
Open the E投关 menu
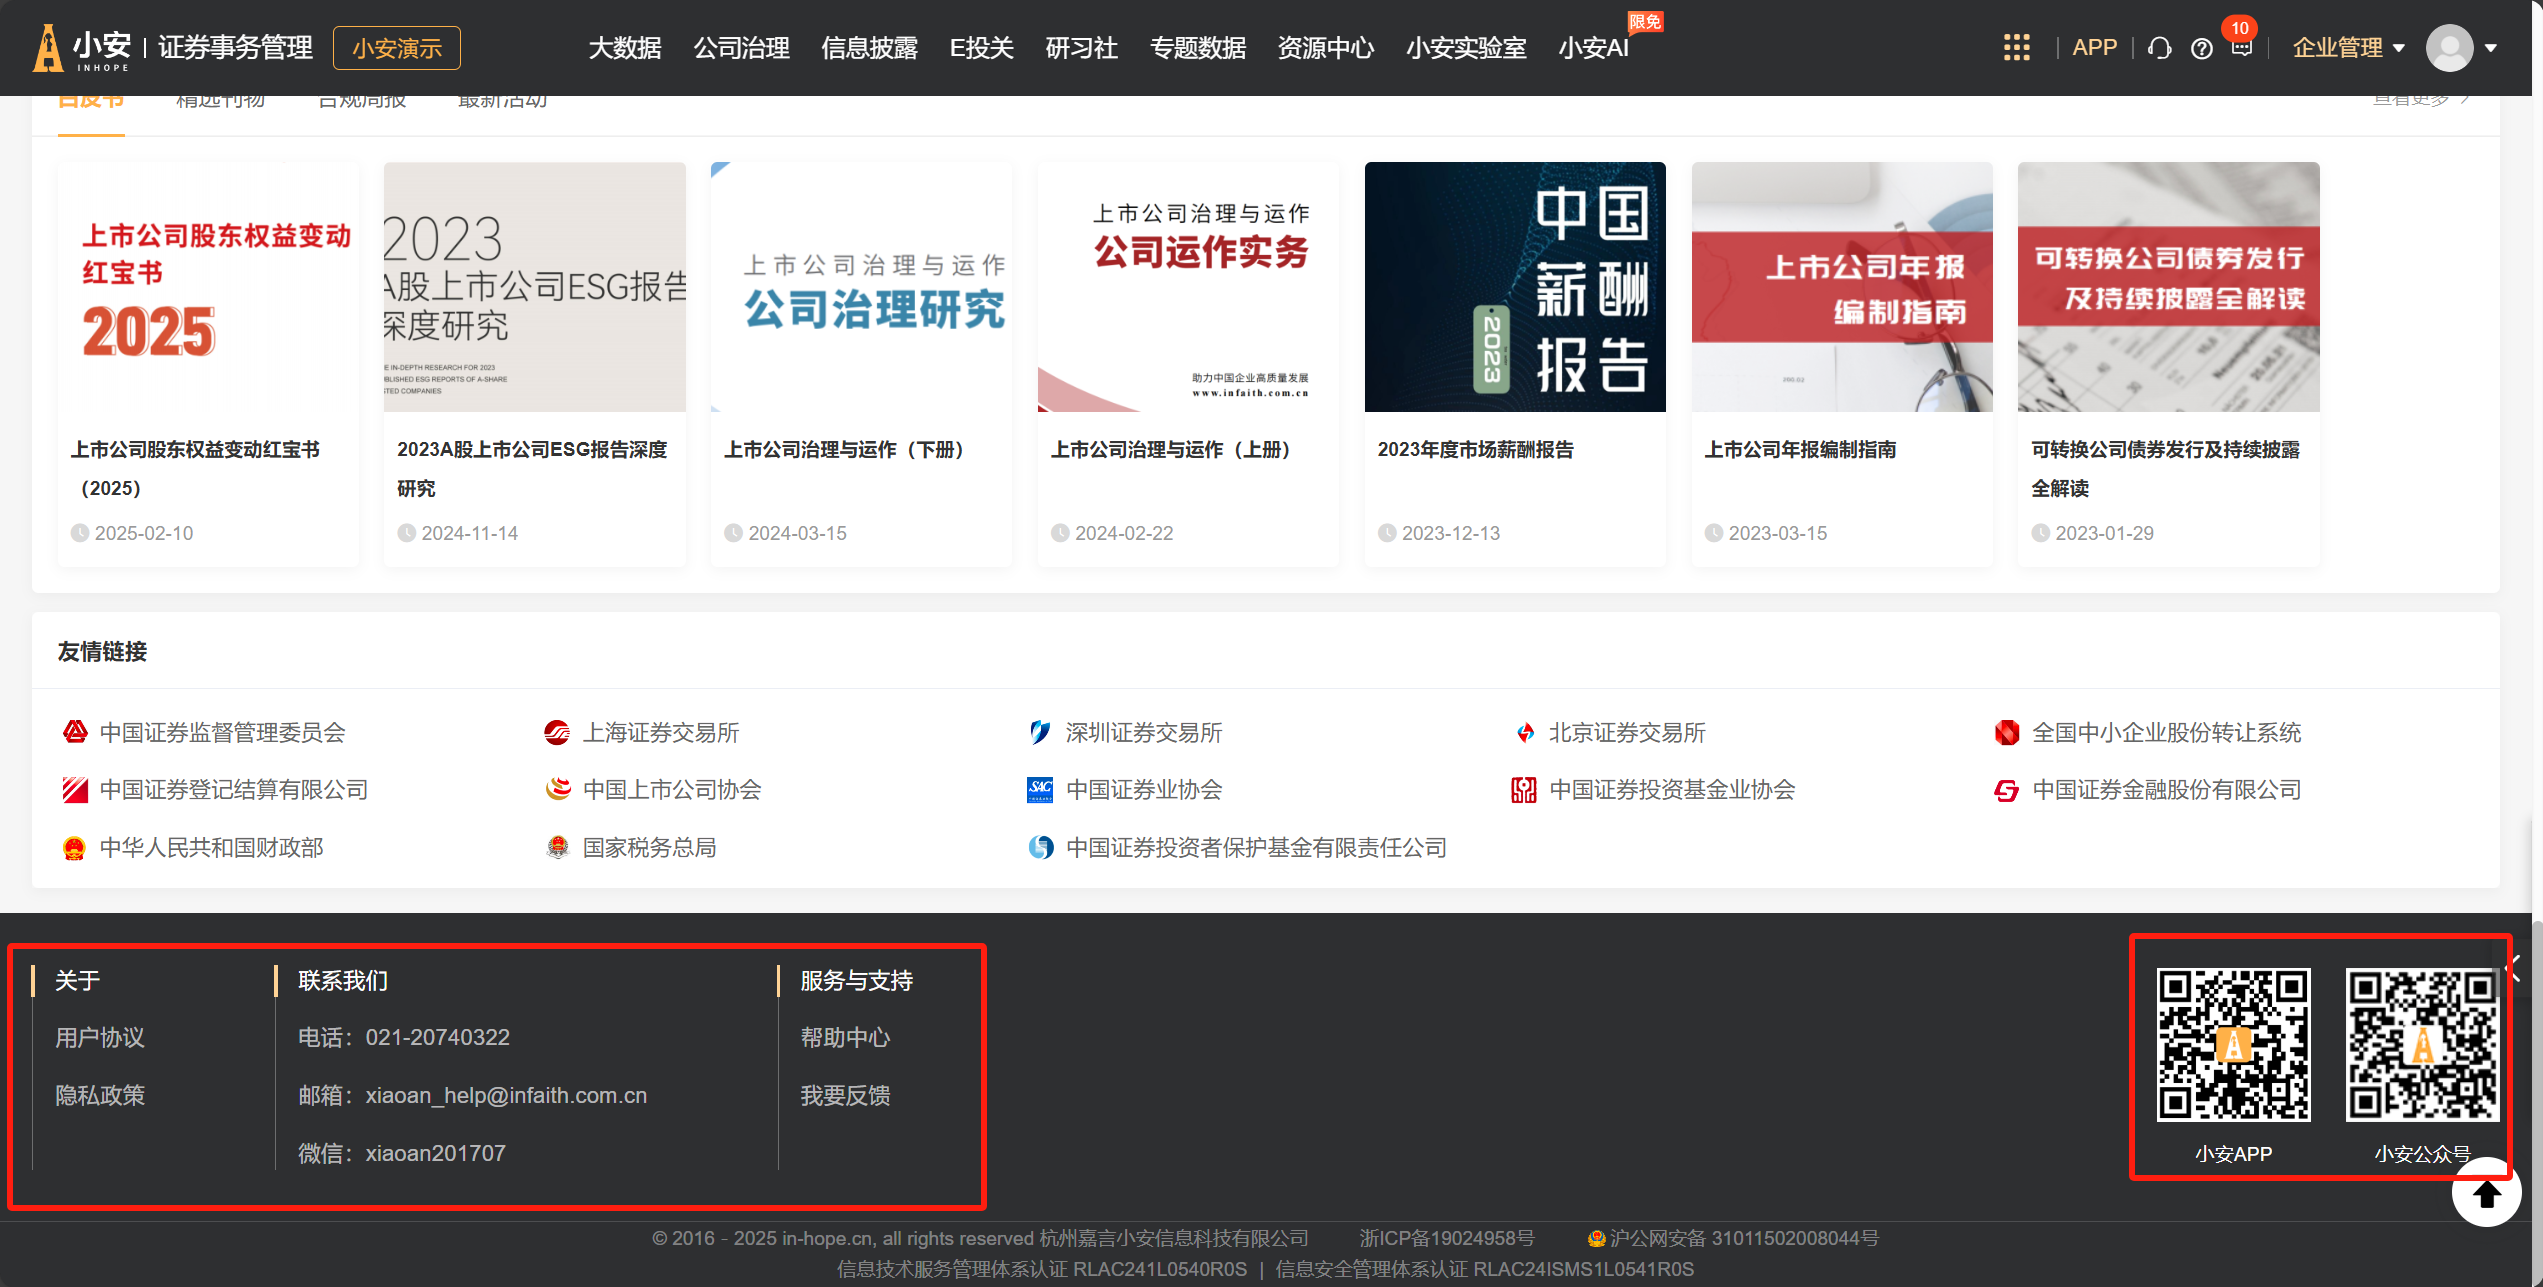pos(981,48)
